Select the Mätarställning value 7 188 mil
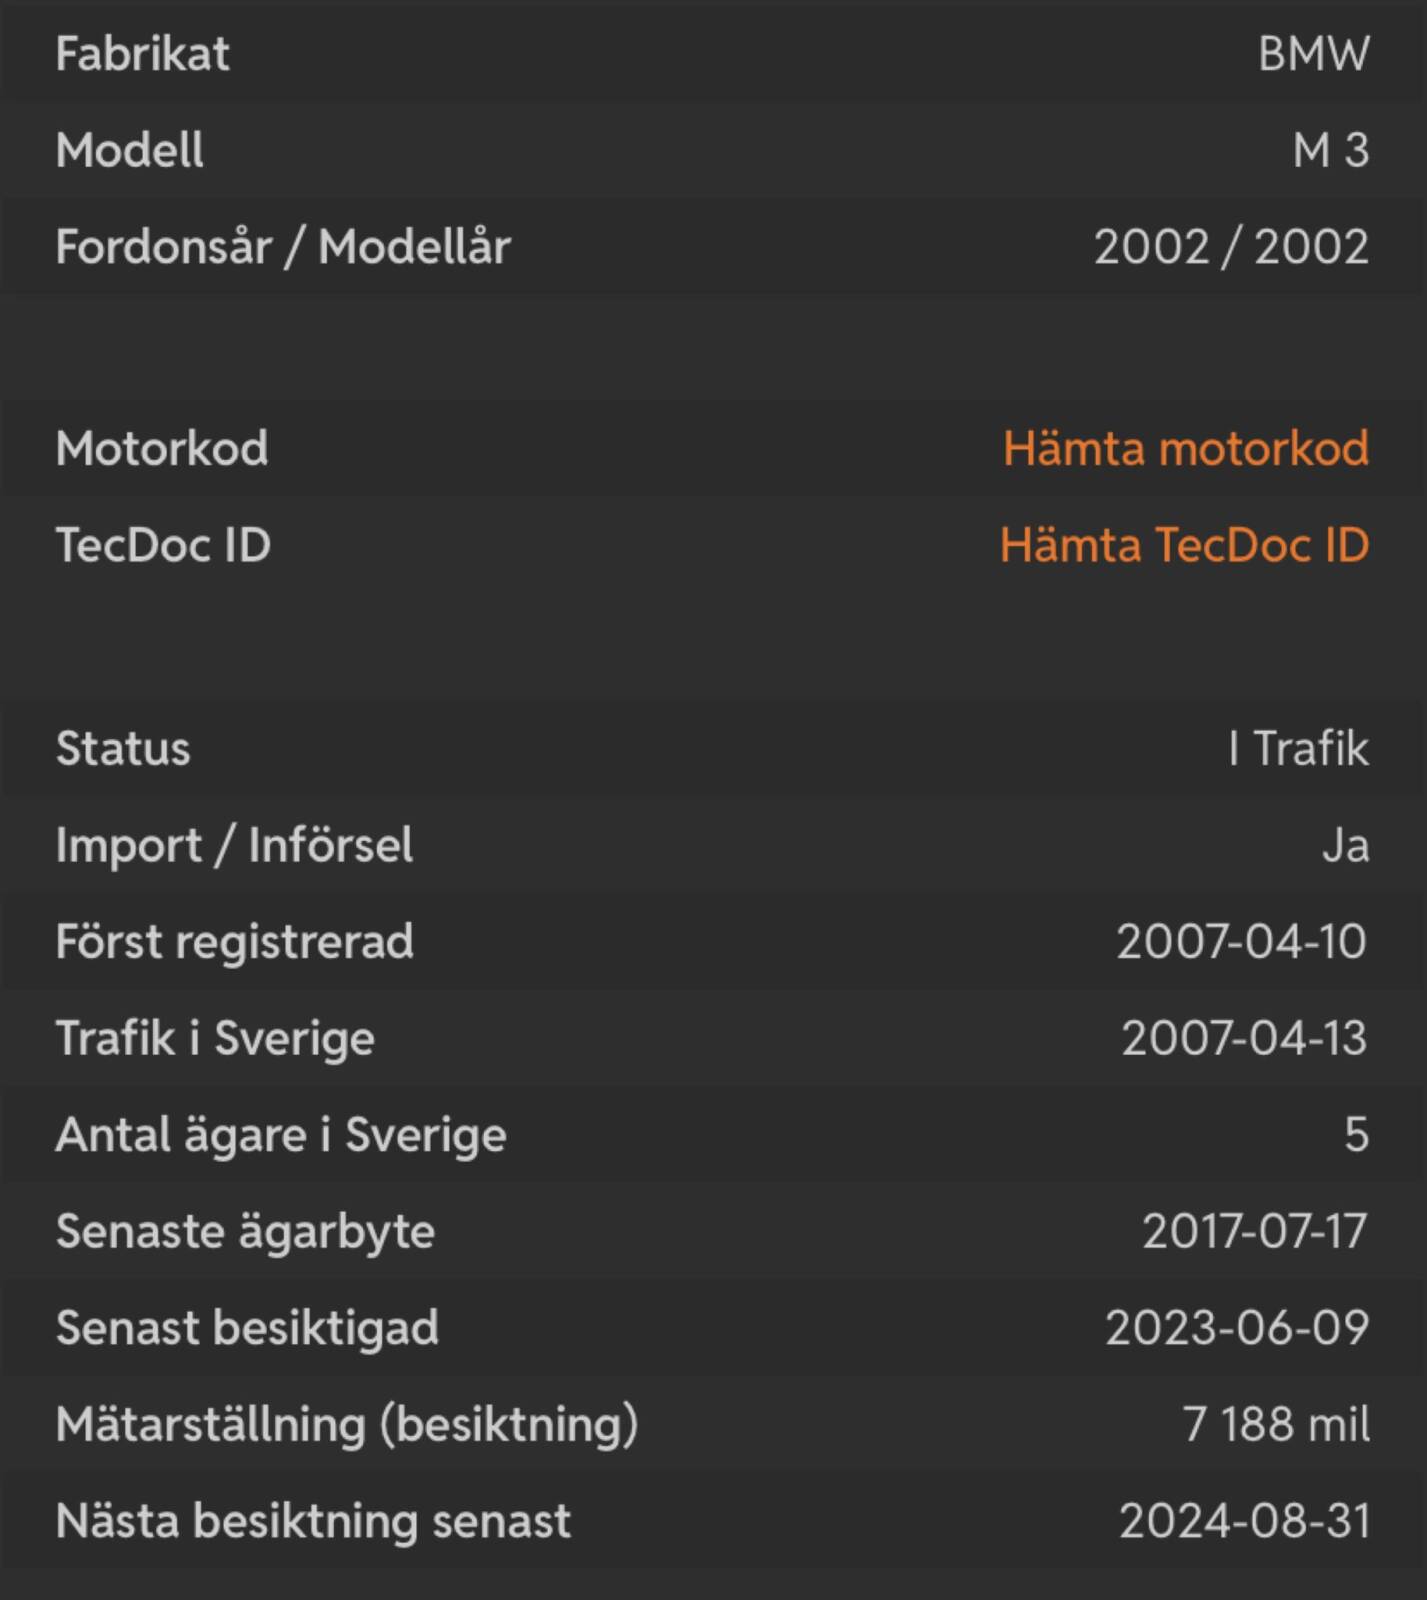 (x=1276, y=1424)
